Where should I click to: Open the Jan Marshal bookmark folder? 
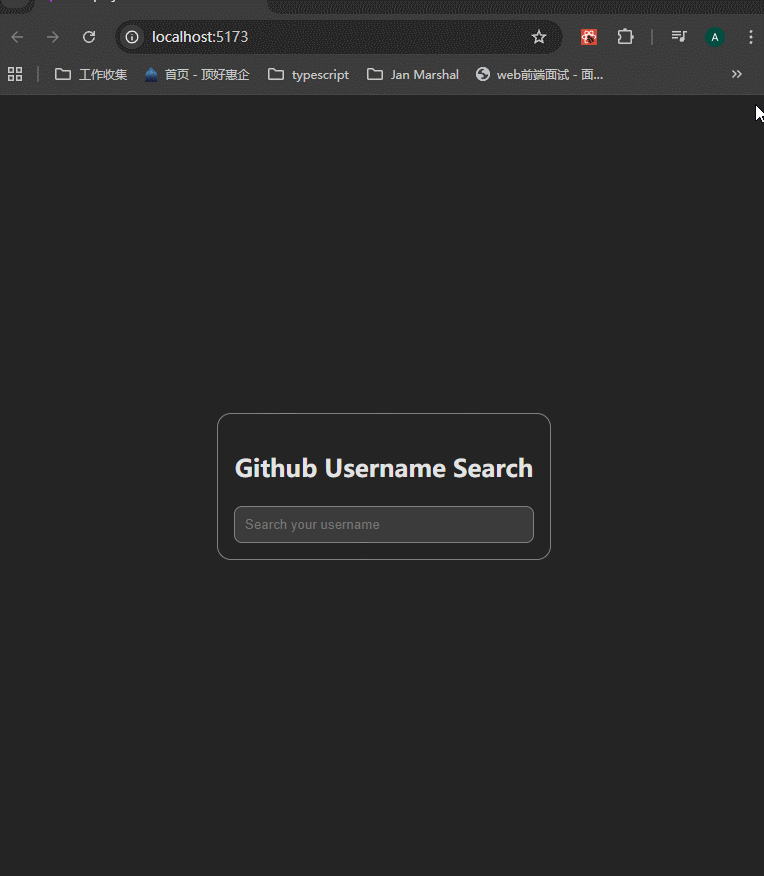[413, 74]
